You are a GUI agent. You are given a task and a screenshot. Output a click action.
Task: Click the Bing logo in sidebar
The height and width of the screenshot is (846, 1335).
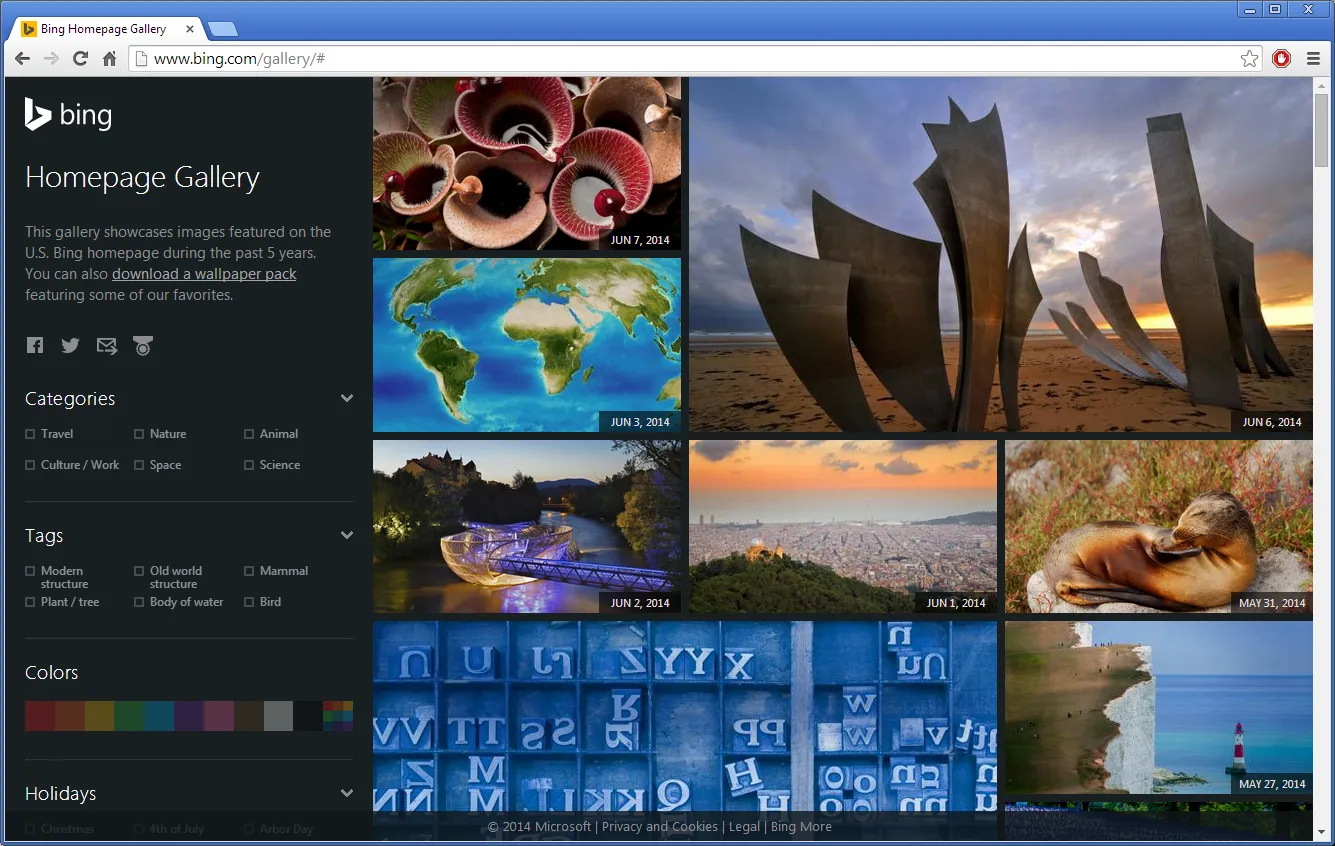[68, 115]
